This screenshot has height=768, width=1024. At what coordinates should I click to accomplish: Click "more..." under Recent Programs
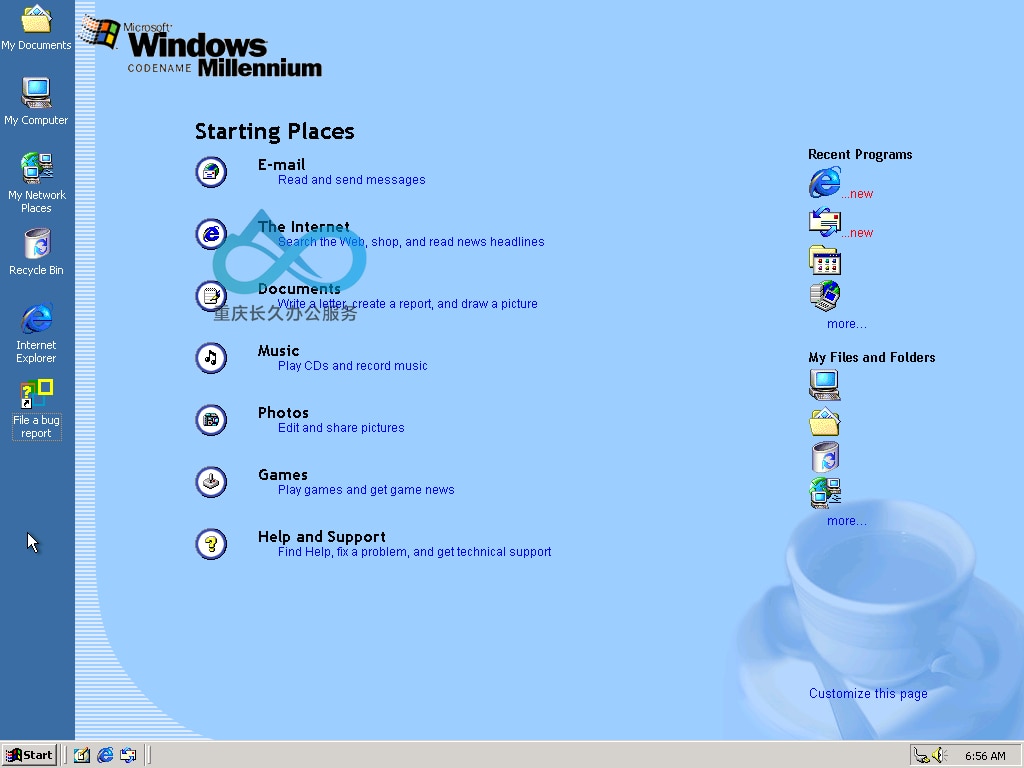846,324
